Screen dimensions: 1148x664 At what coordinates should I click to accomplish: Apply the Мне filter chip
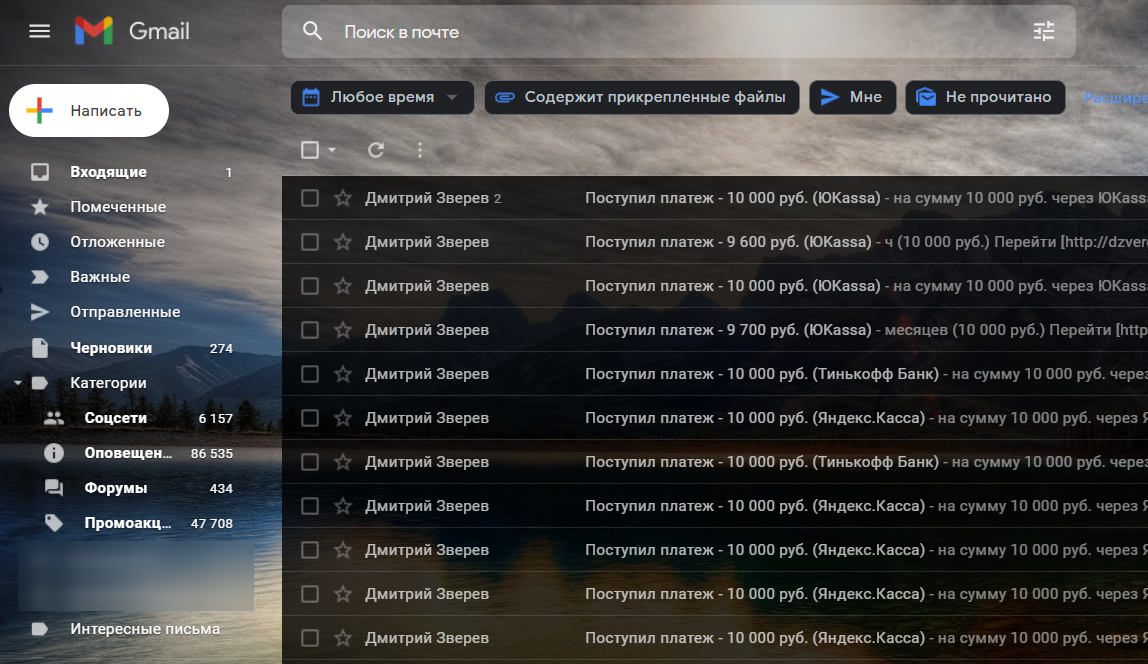click(x=852, y=97)
